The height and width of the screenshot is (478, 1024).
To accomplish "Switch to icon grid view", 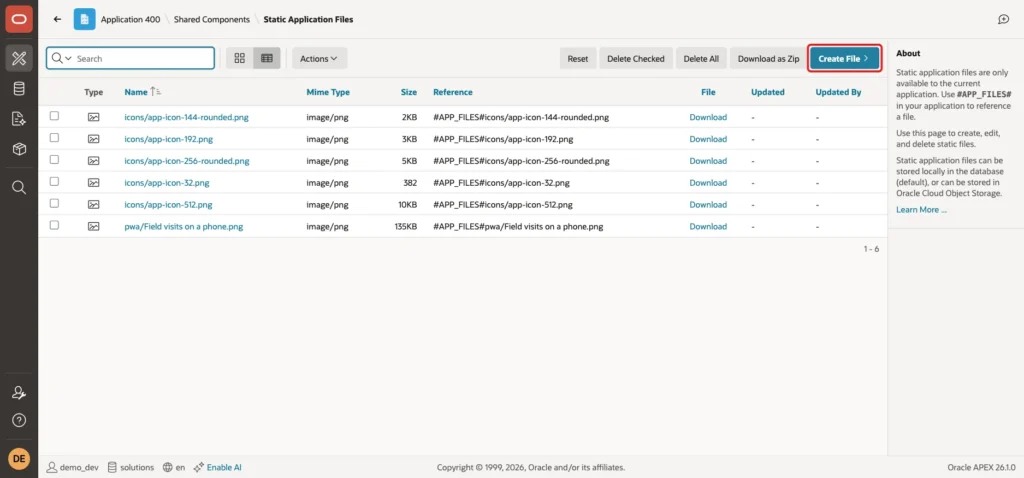I will [240, 58].
